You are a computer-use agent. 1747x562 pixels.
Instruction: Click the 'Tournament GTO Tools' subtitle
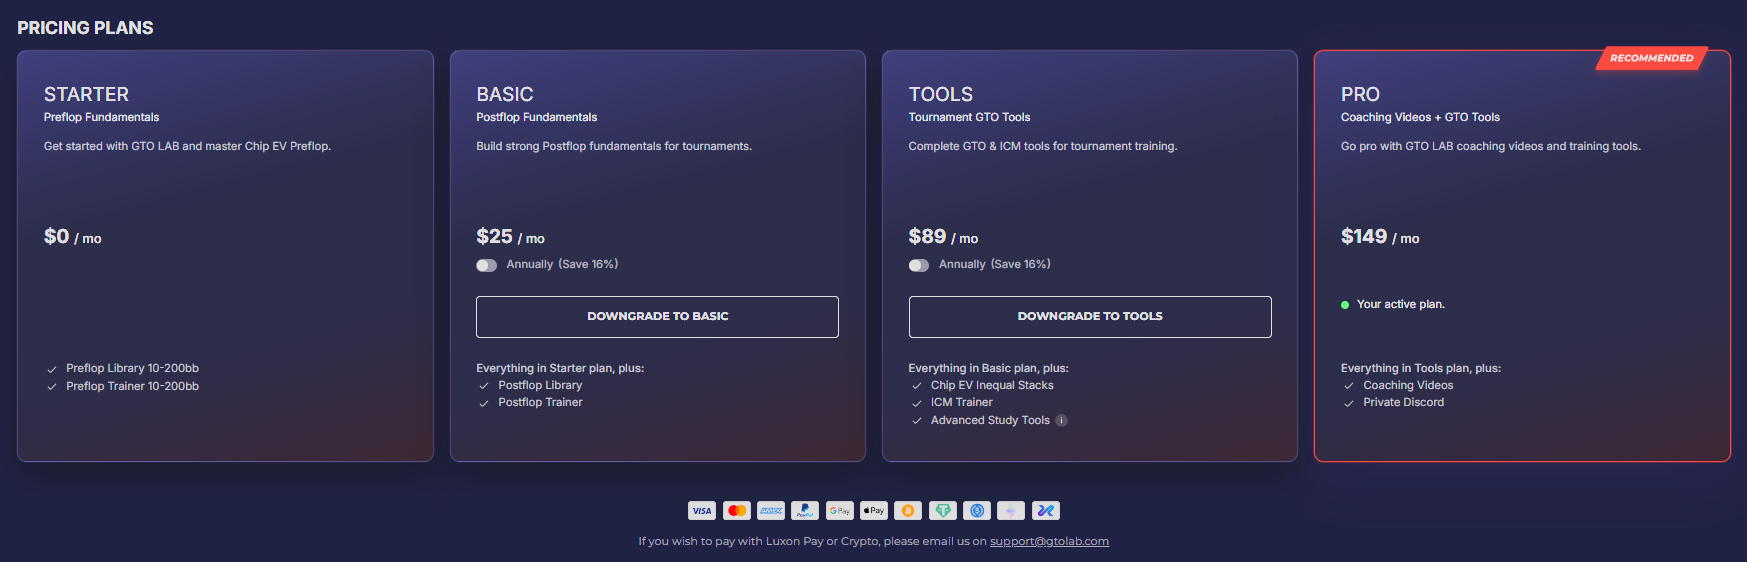click(x=969, y=117)
